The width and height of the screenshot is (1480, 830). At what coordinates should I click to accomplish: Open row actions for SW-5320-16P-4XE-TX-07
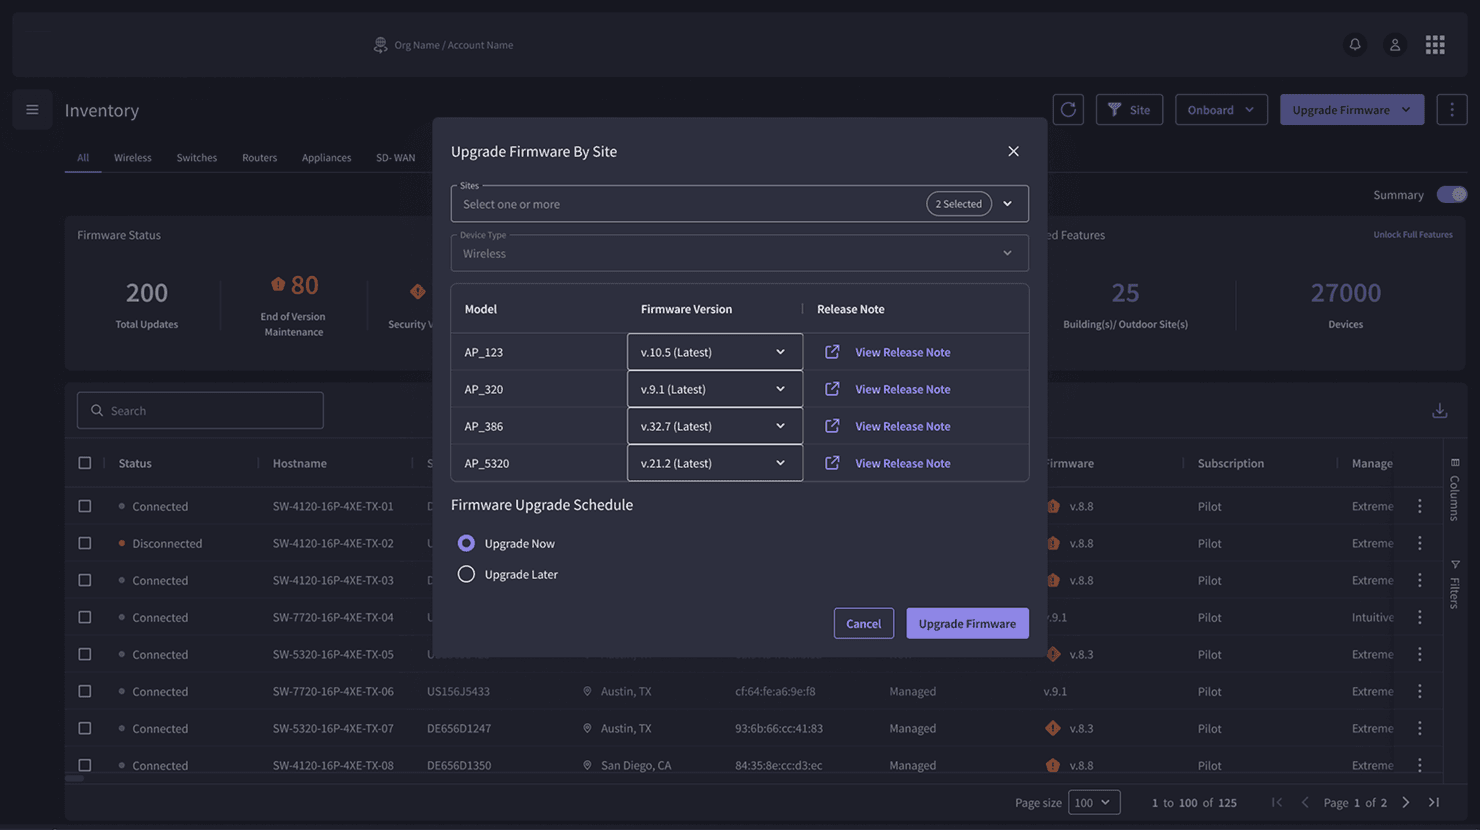coord(1419,728)
